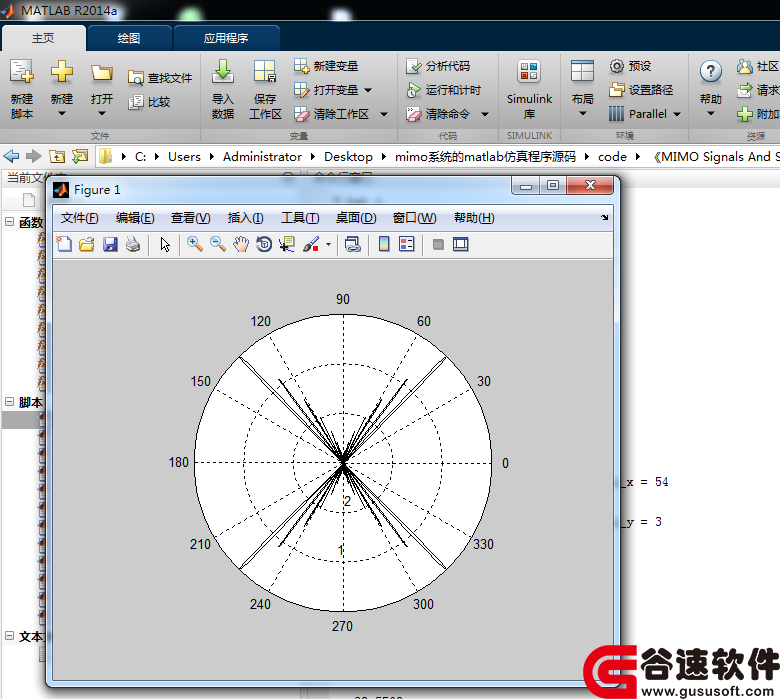Switch to 绘图 (Plots) tab
This screenshot has width=780, height=699.
click(129, 38)
